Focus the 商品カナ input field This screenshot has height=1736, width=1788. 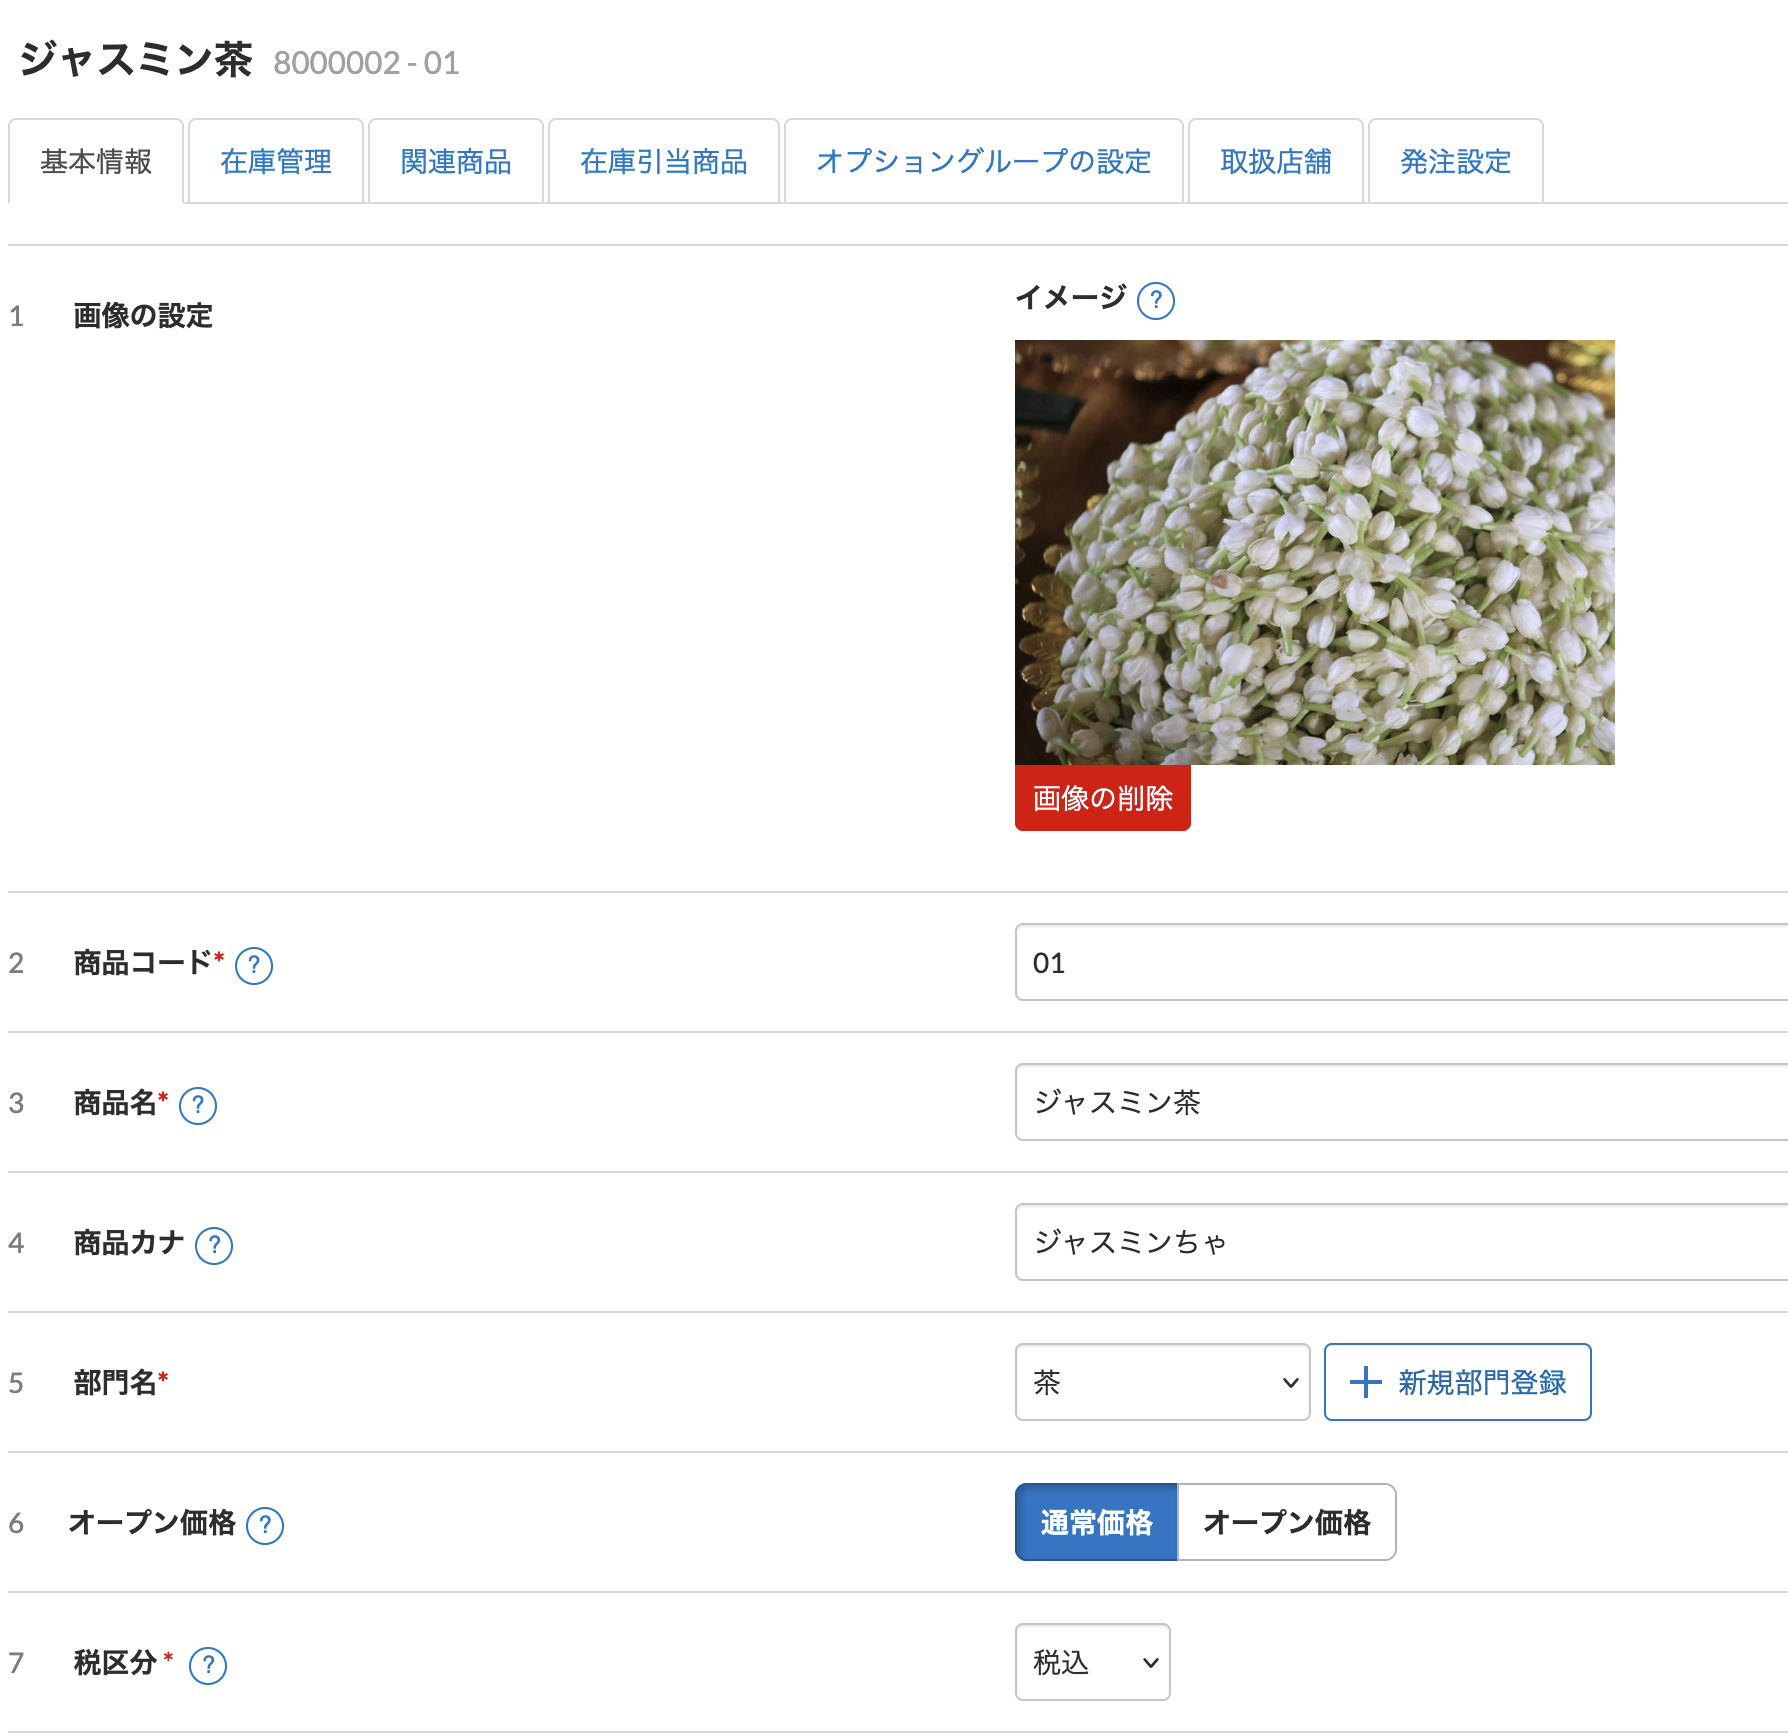1401,1242
